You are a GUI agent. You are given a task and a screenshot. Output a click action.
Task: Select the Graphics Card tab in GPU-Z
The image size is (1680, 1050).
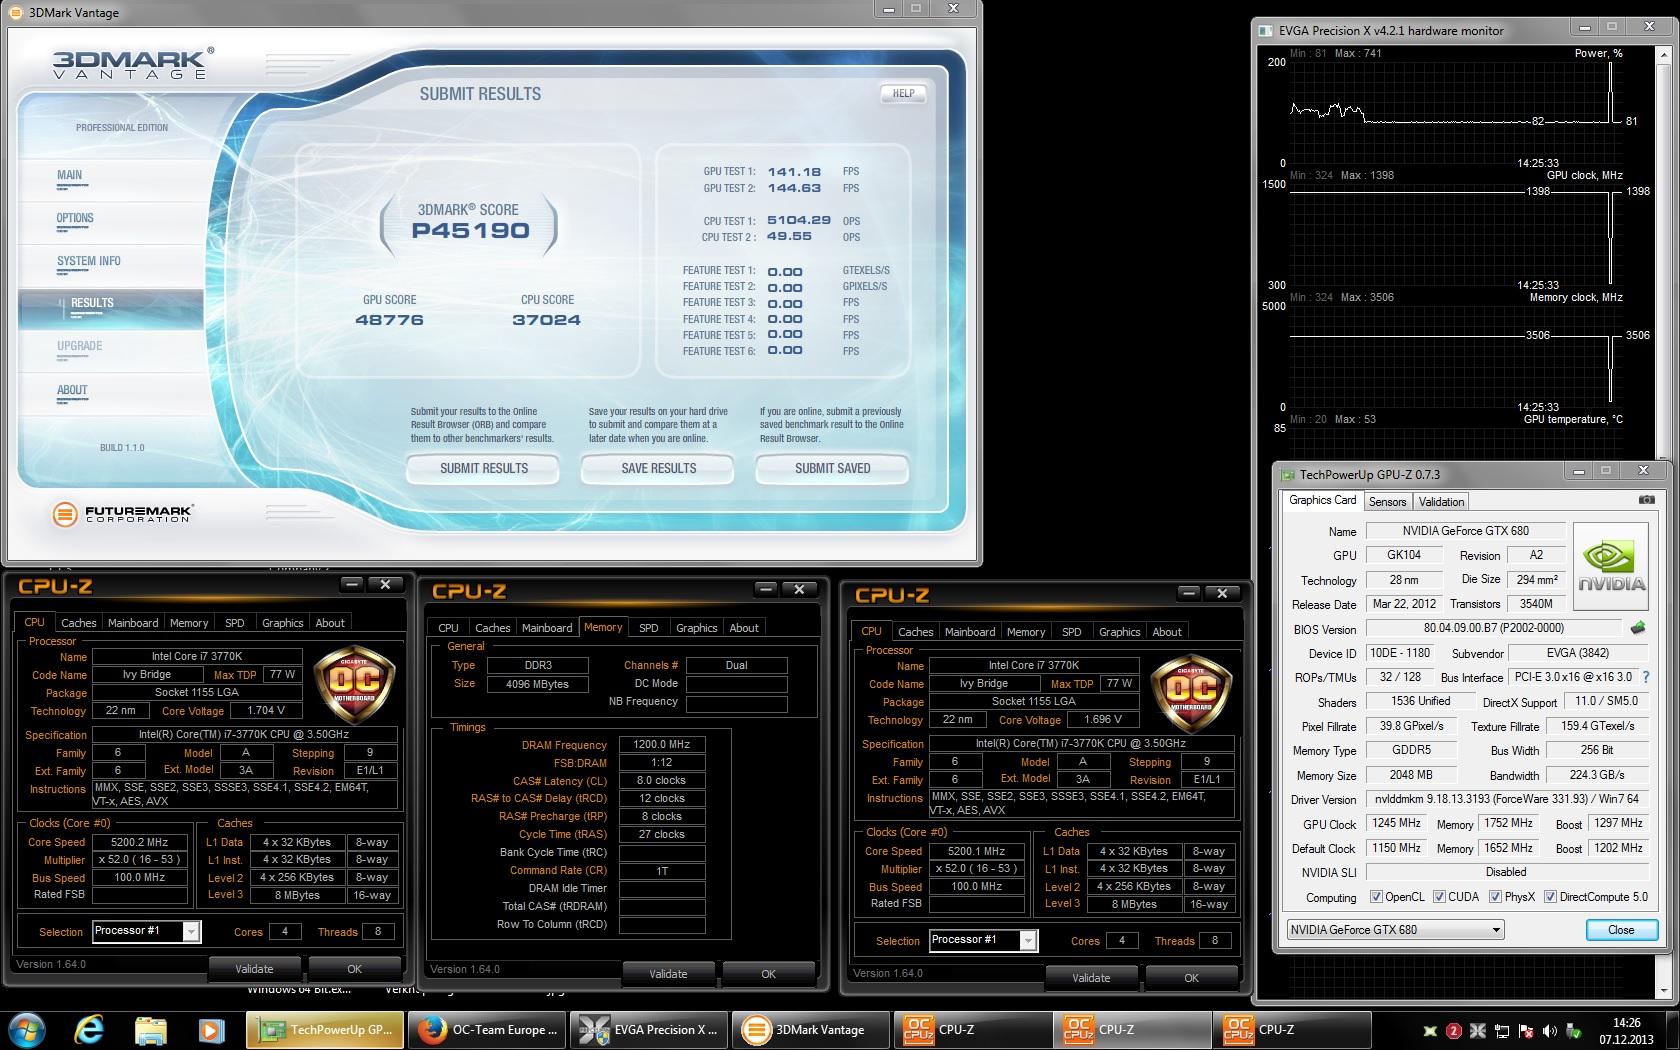click(x=1322, y=500)
